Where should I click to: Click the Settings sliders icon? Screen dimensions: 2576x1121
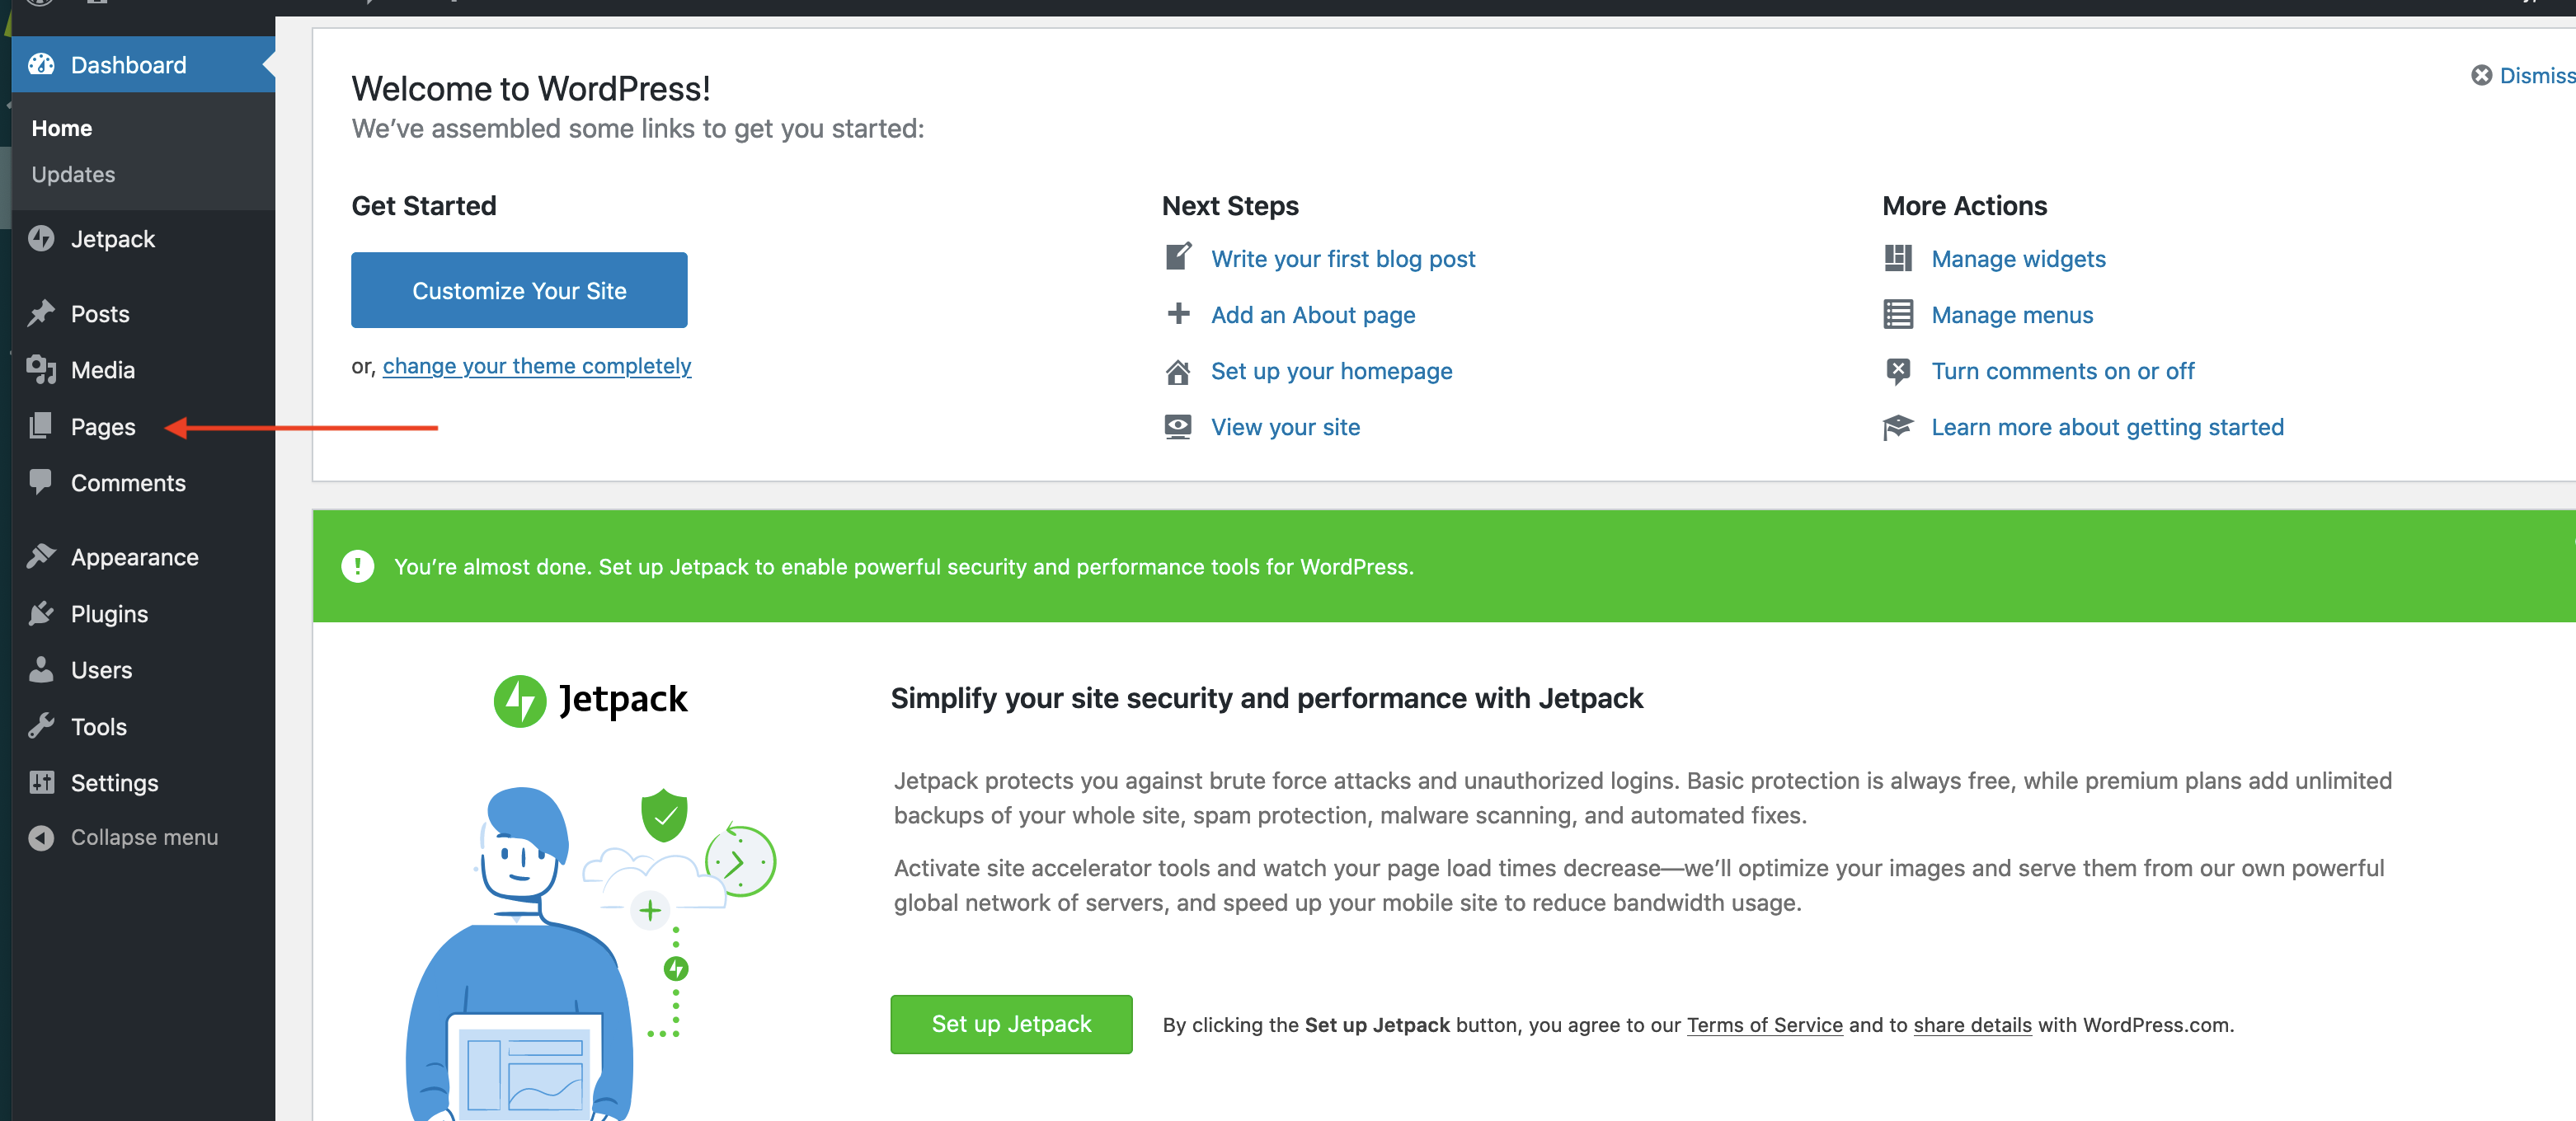(41, 782)
